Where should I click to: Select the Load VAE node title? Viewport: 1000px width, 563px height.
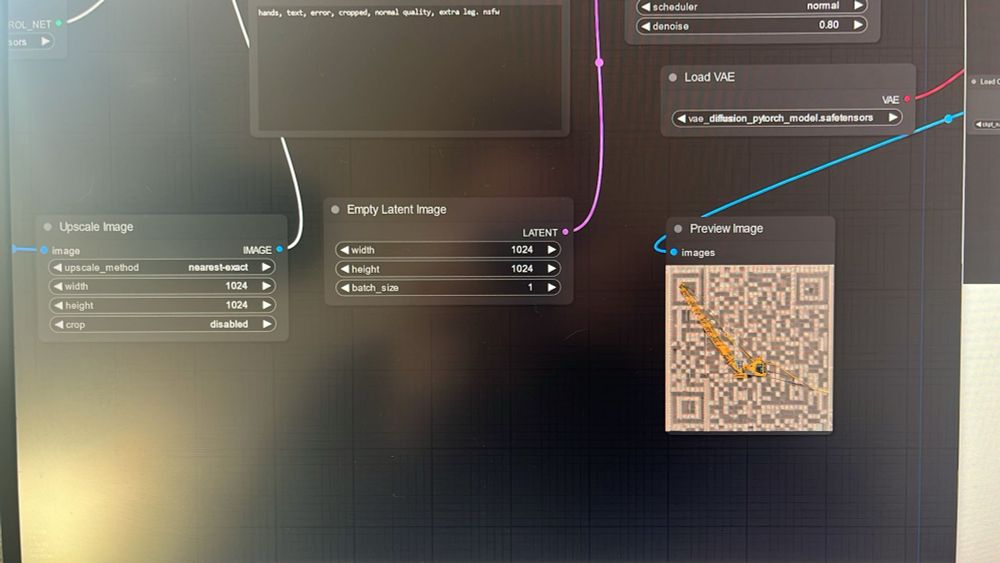[709, 77]
